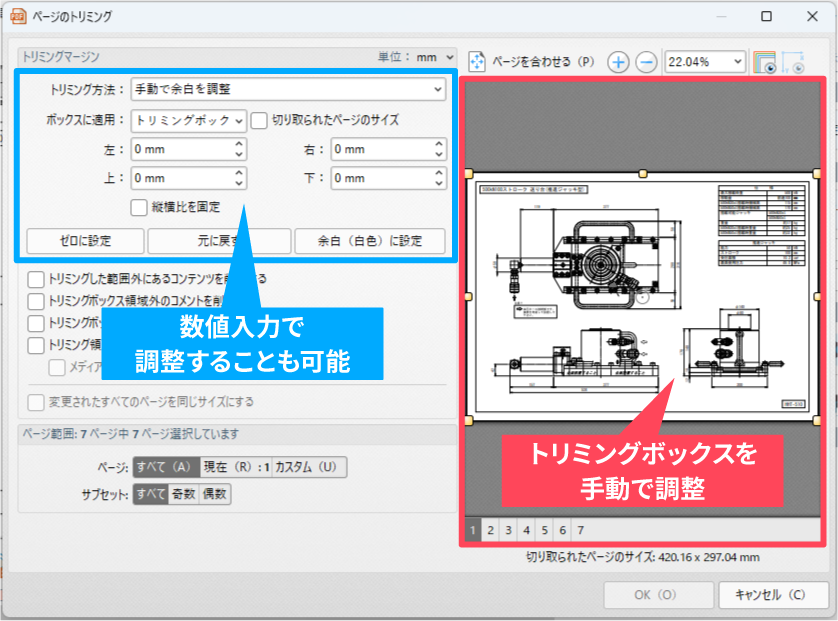The image size is (838, 621).
Task: Check 縦横比を固定 to lock aspect ratio
Action: click(x=139, y=207)
